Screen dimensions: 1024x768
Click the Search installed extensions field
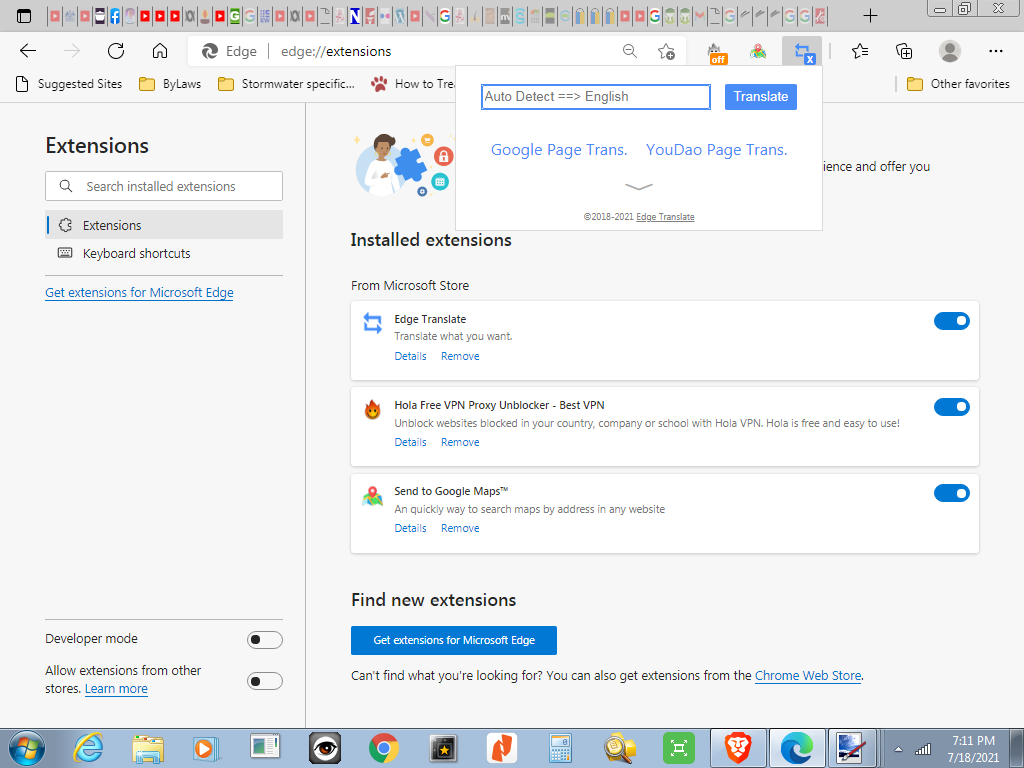click(x=164, y=186)
